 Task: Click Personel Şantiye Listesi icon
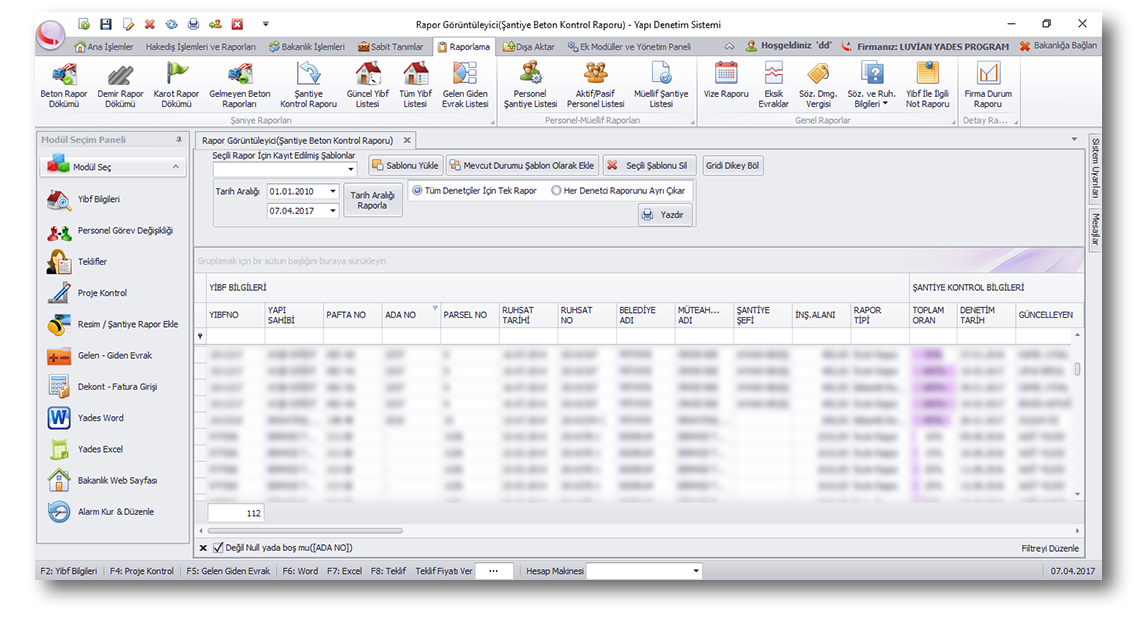click(x=530, y=74)
